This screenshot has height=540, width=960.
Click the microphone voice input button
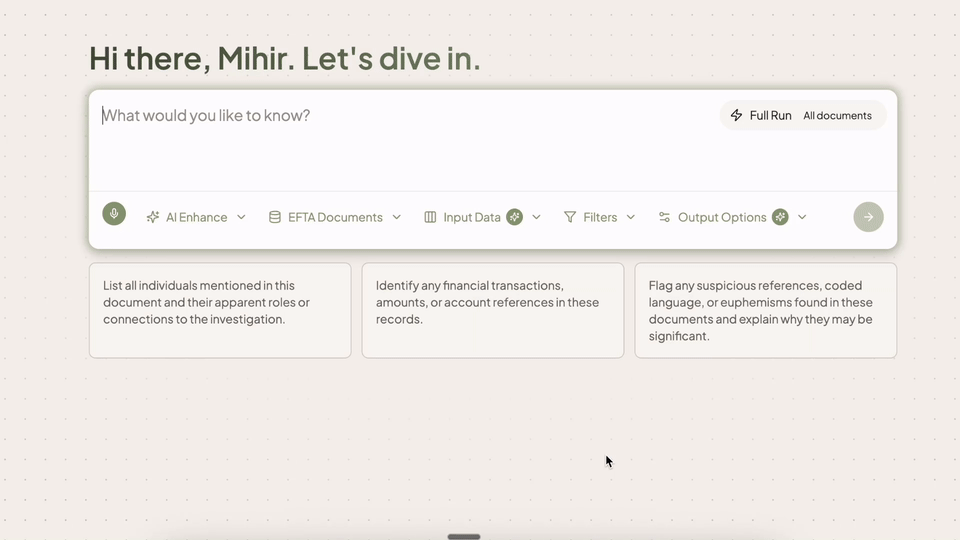114,214
